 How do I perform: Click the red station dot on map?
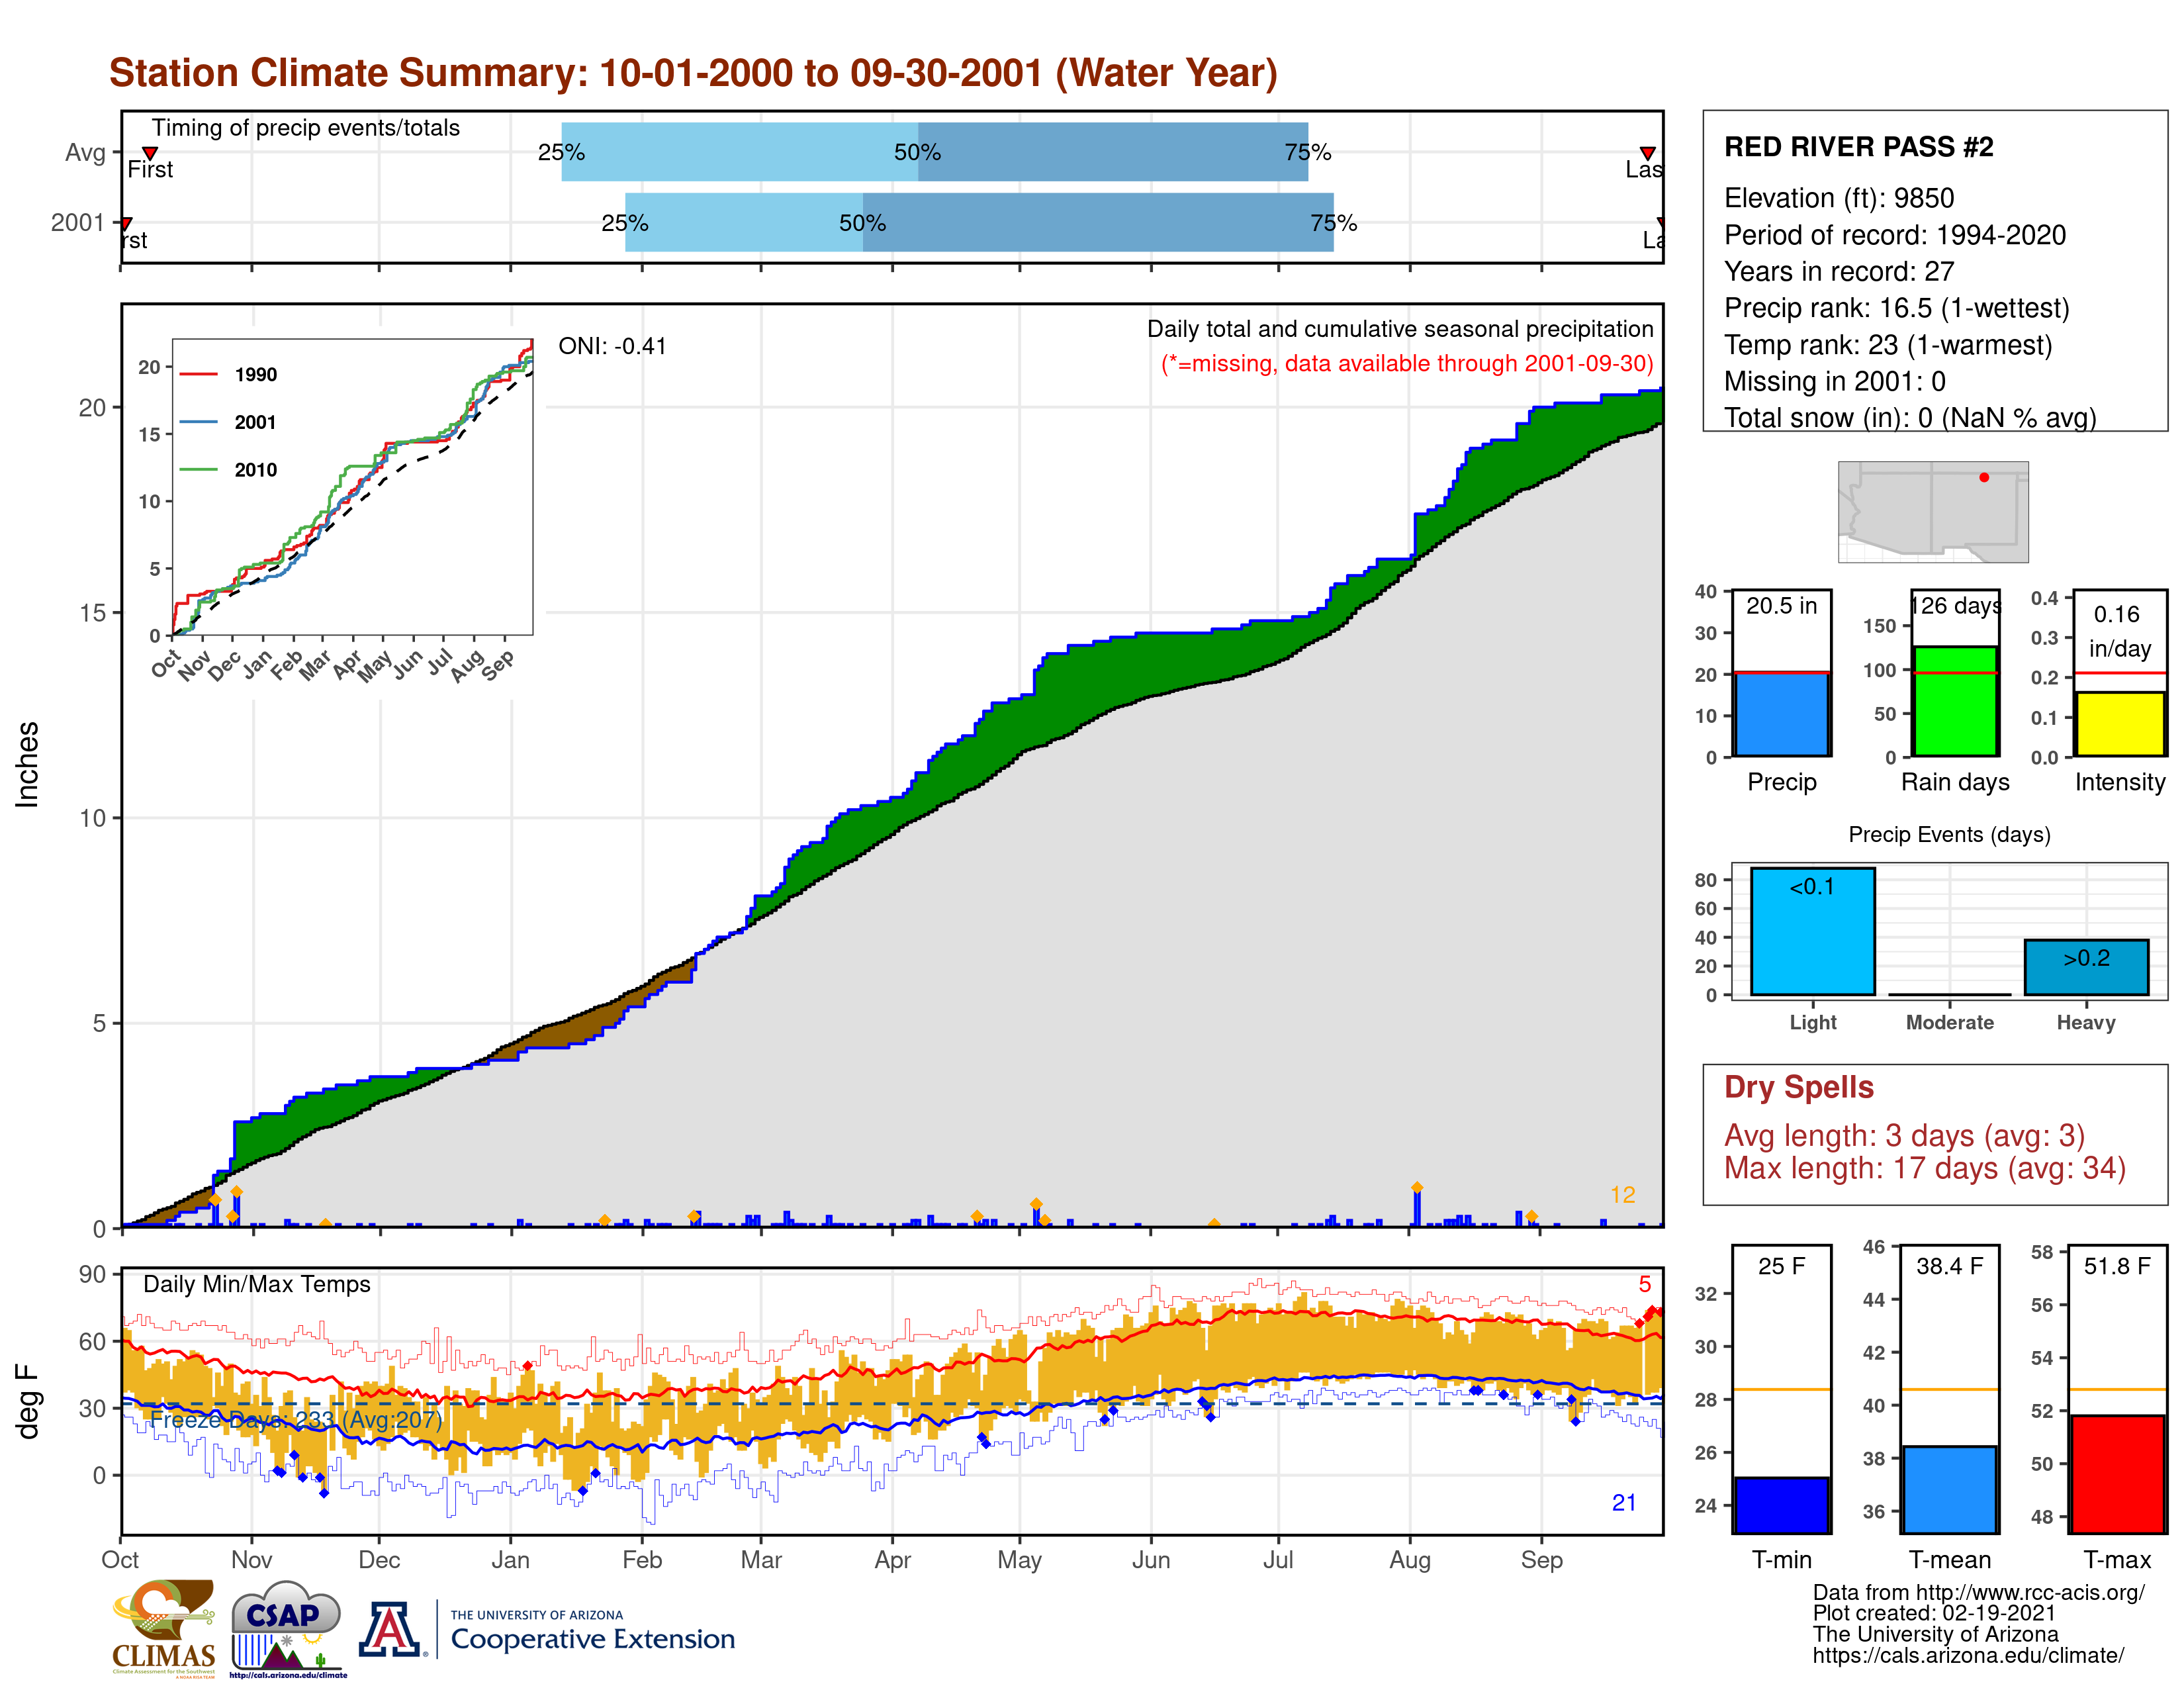tap(1984, 477)
